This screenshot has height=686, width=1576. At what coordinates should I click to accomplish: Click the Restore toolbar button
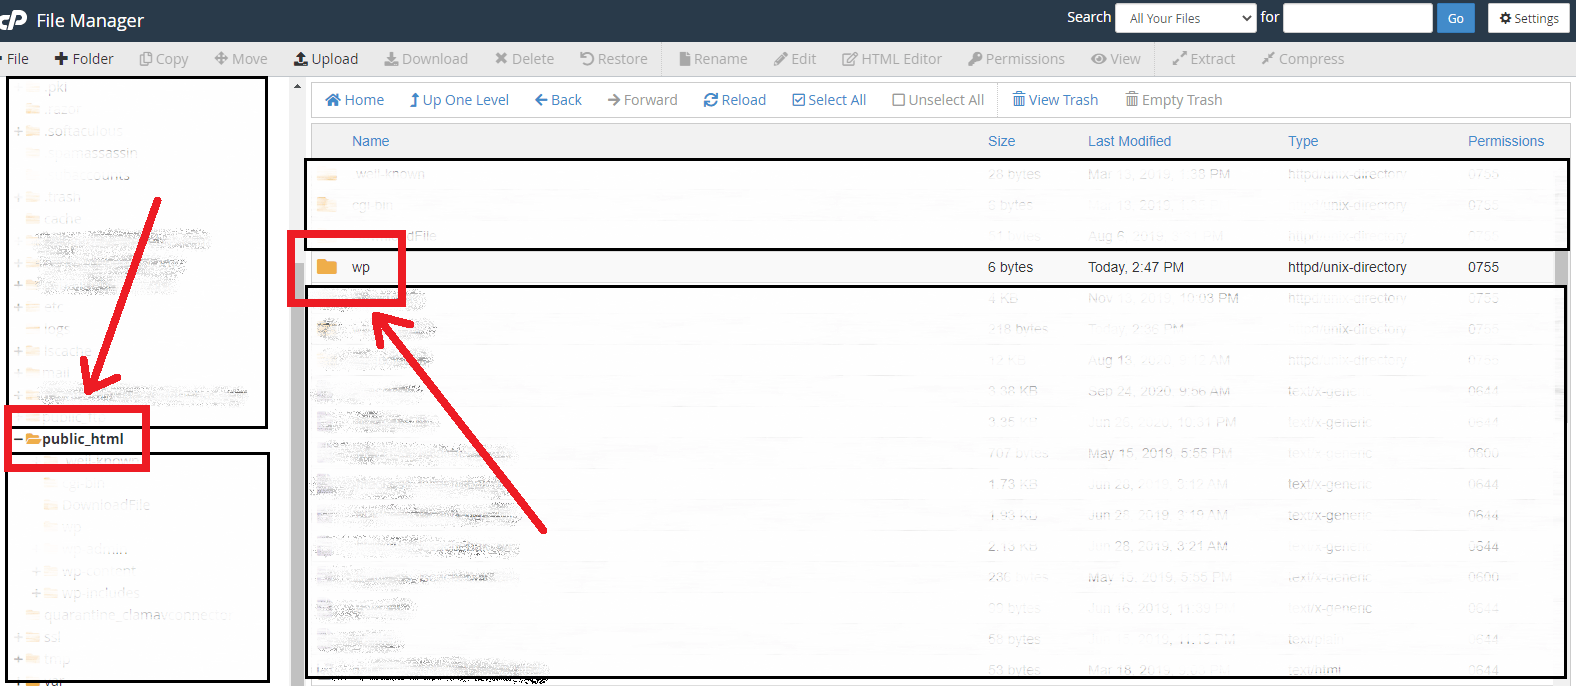614,59
